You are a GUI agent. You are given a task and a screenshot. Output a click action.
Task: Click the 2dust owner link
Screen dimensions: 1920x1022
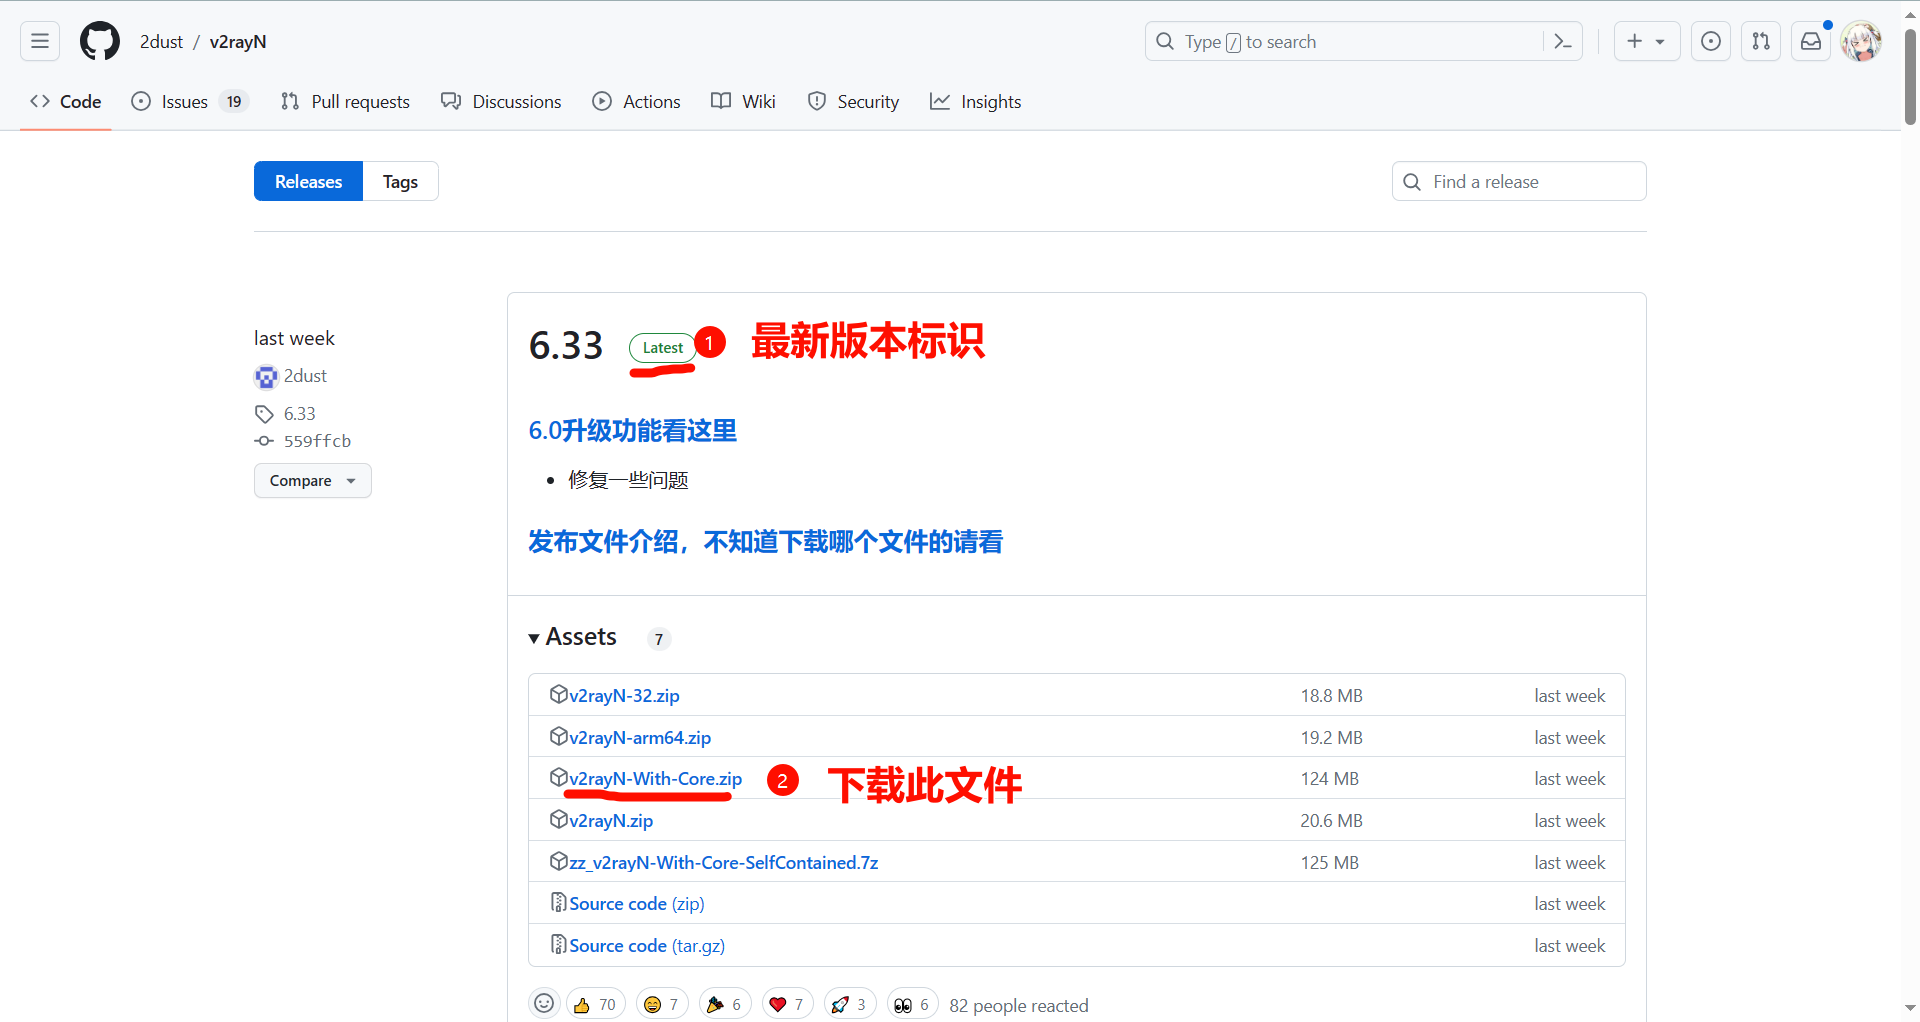pyautogui.click(x=161, y=41)
